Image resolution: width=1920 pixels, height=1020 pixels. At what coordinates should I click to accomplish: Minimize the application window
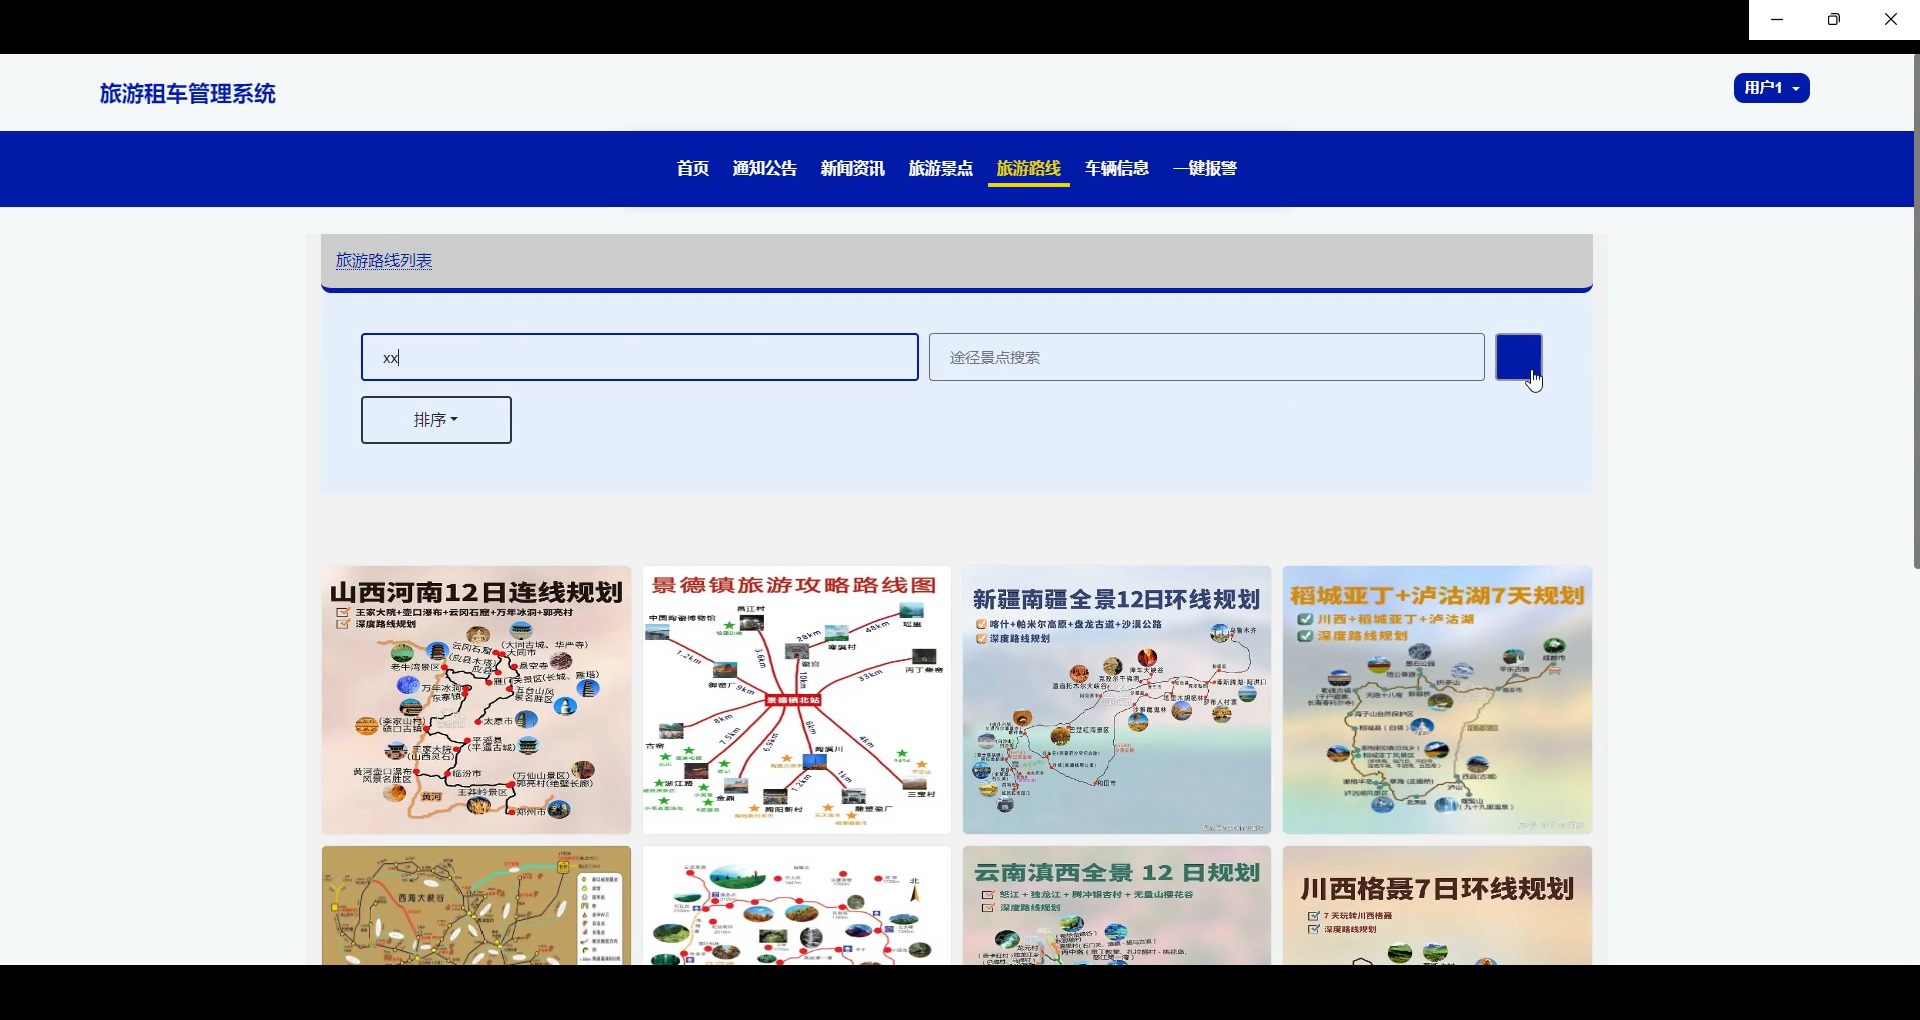pyautogui.click(x=1777, y=20)
